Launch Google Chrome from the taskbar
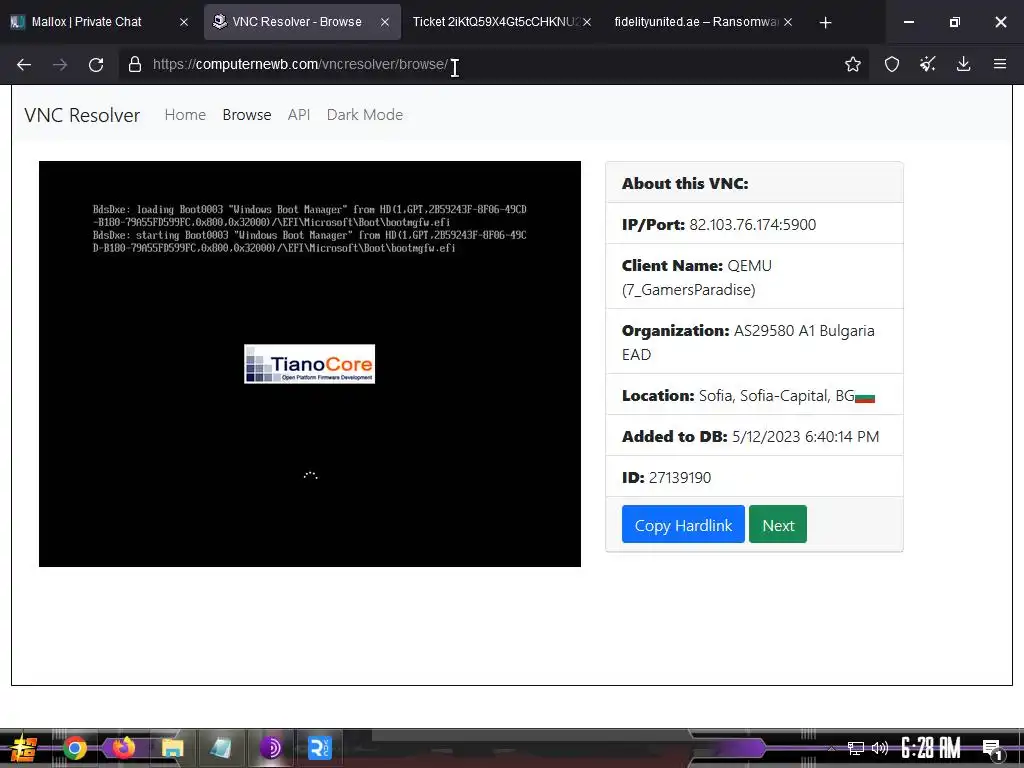 [75, 748]
